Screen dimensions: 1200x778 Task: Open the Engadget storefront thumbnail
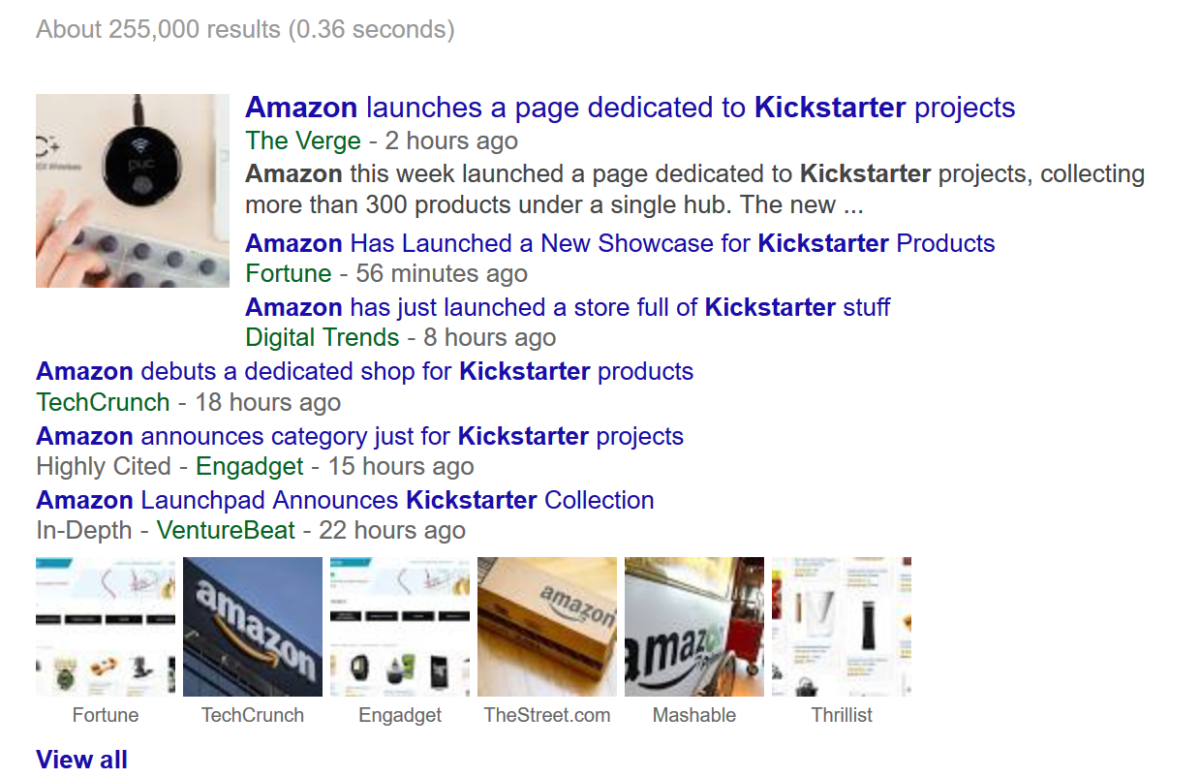tap(399, 626)
